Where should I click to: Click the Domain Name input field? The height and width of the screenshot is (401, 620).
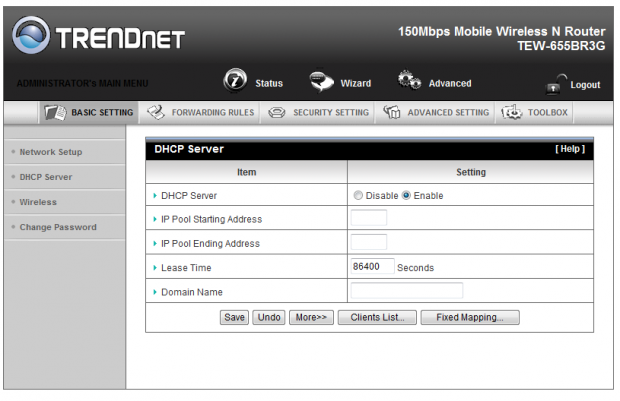click(407, 291)
